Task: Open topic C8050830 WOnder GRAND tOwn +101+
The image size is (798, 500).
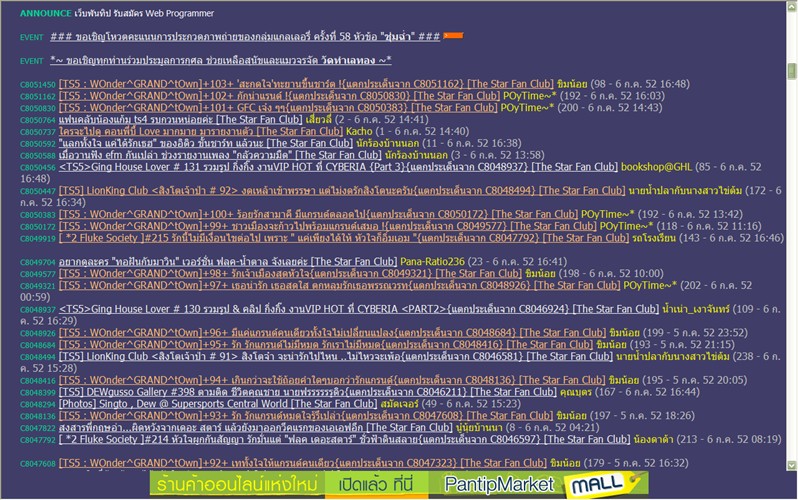Action: [x=278, y=107]
